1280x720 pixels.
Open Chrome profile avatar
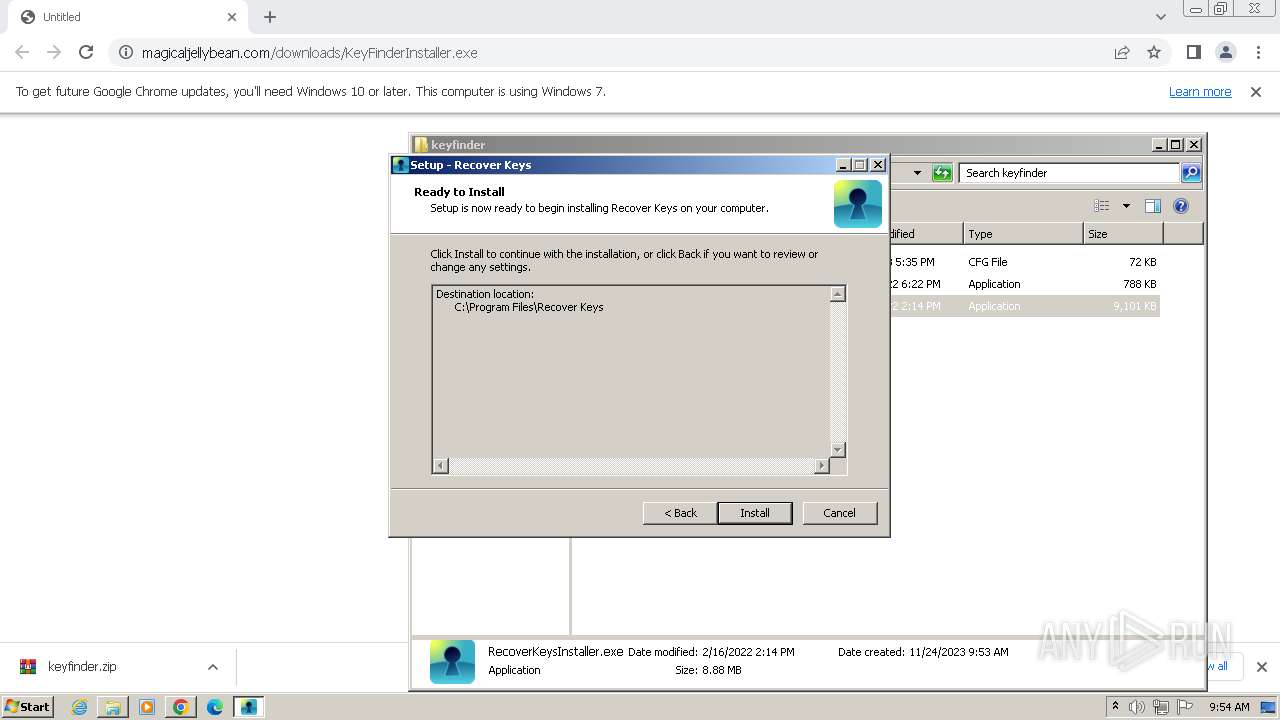click(1225, 52)
